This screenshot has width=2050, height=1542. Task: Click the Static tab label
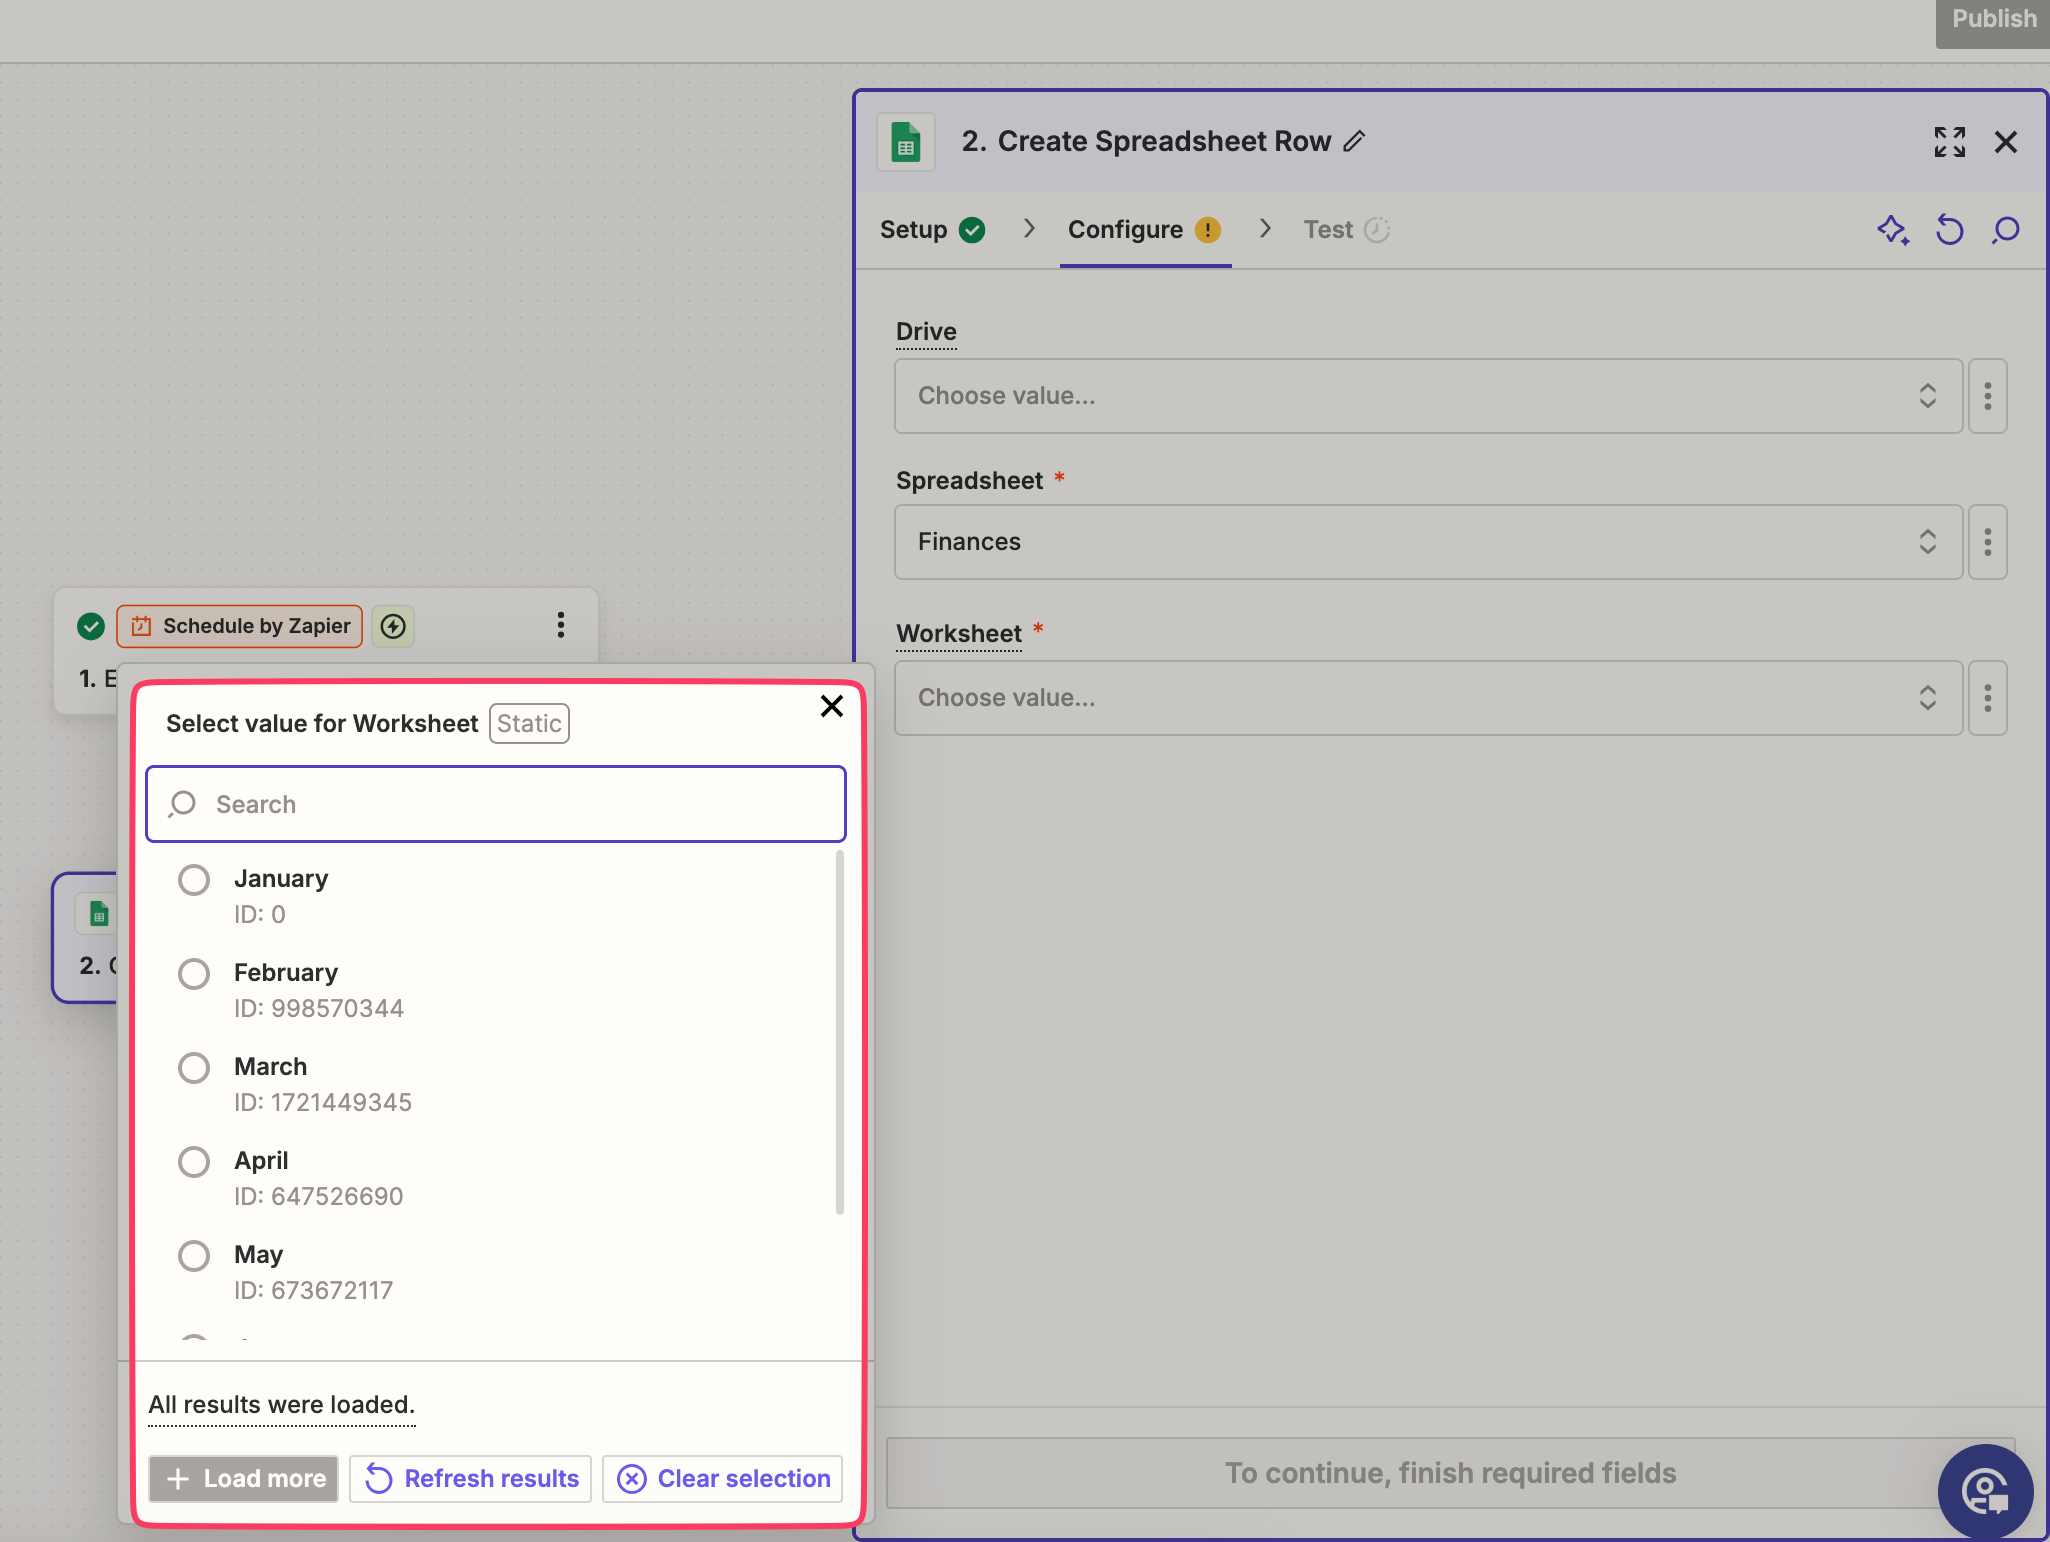click(529, 724)
